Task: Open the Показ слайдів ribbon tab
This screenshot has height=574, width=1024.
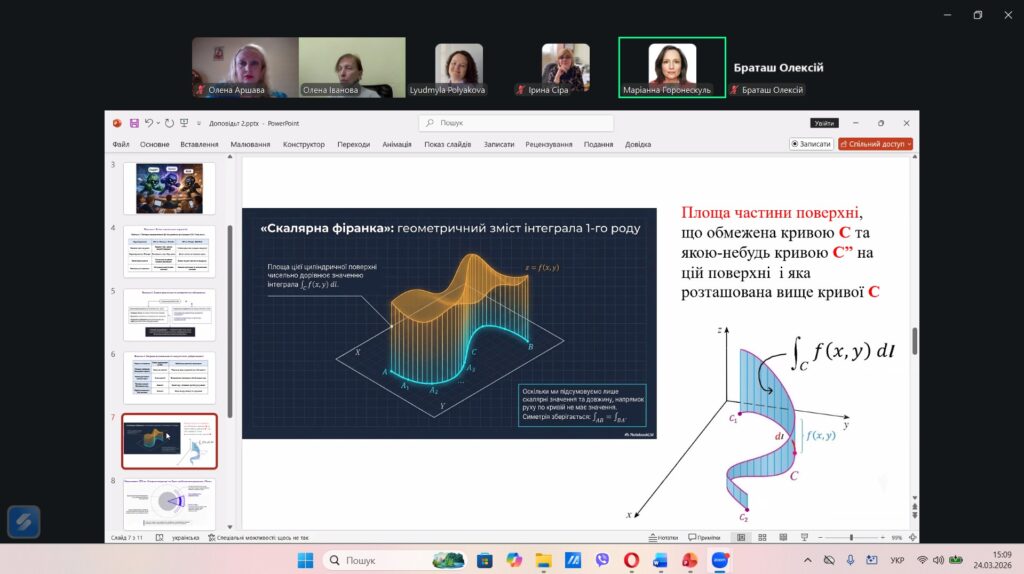Action: (448, 144)
